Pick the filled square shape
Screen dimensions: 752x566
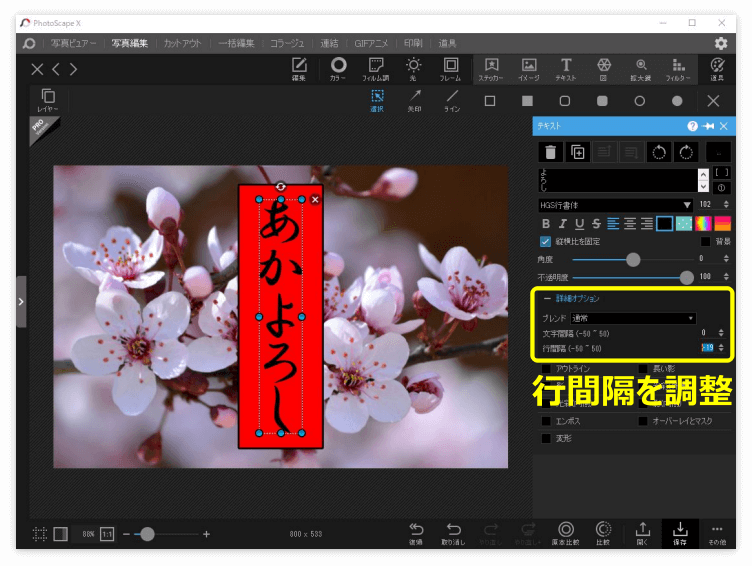(x=527, y=101)
